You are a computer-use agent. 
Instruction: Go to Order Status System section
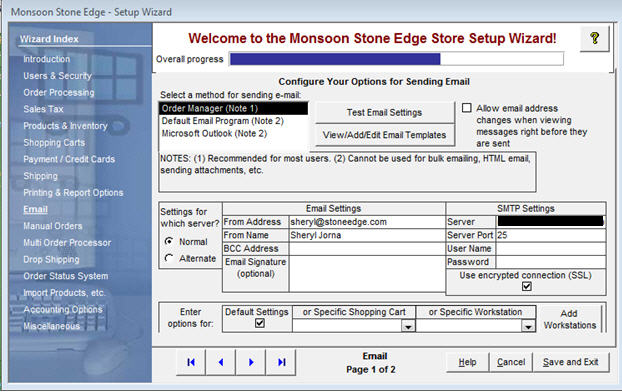click(65, 276)
